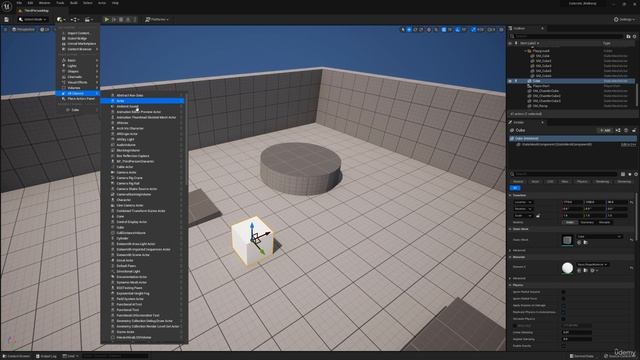The image size is (640, 360).
Task: Click the Camera speed viewport icon
Action: point(491,29)
